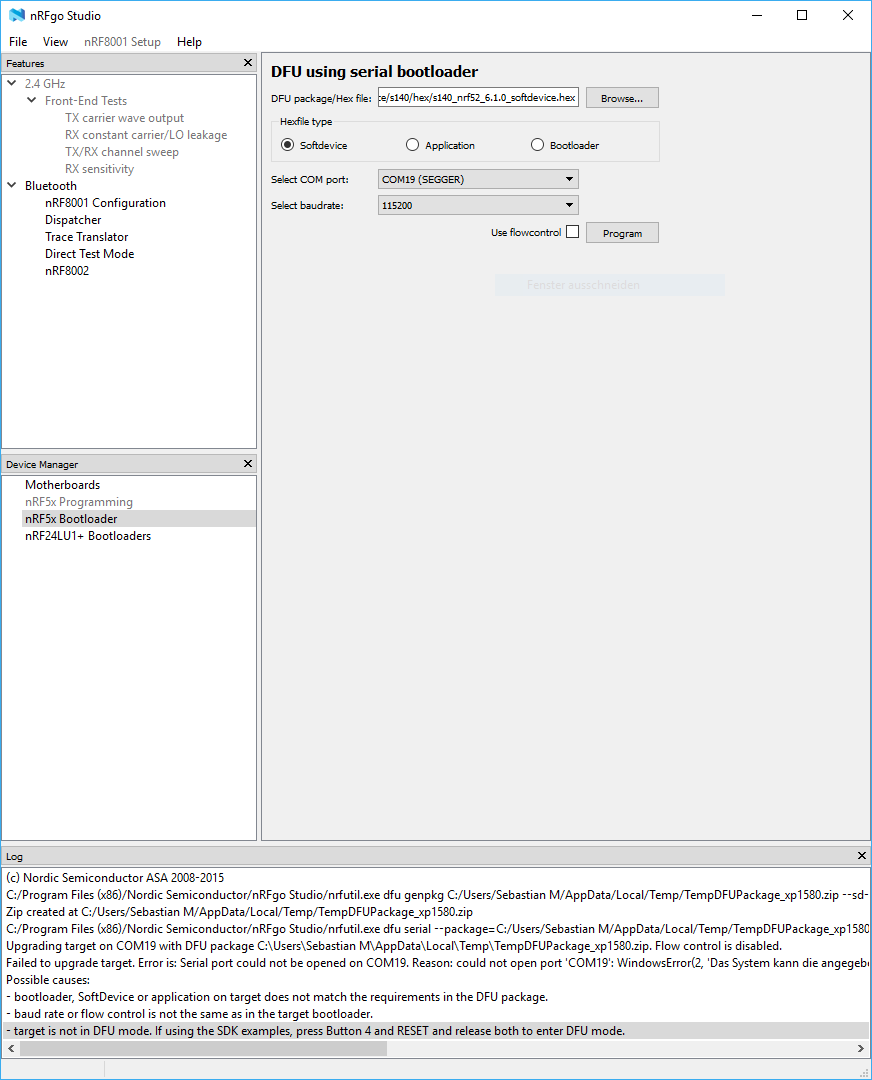Click the DFU package/Hex file path field
The width and height of the screenshot is (872, 1080).
coord(478,98)
